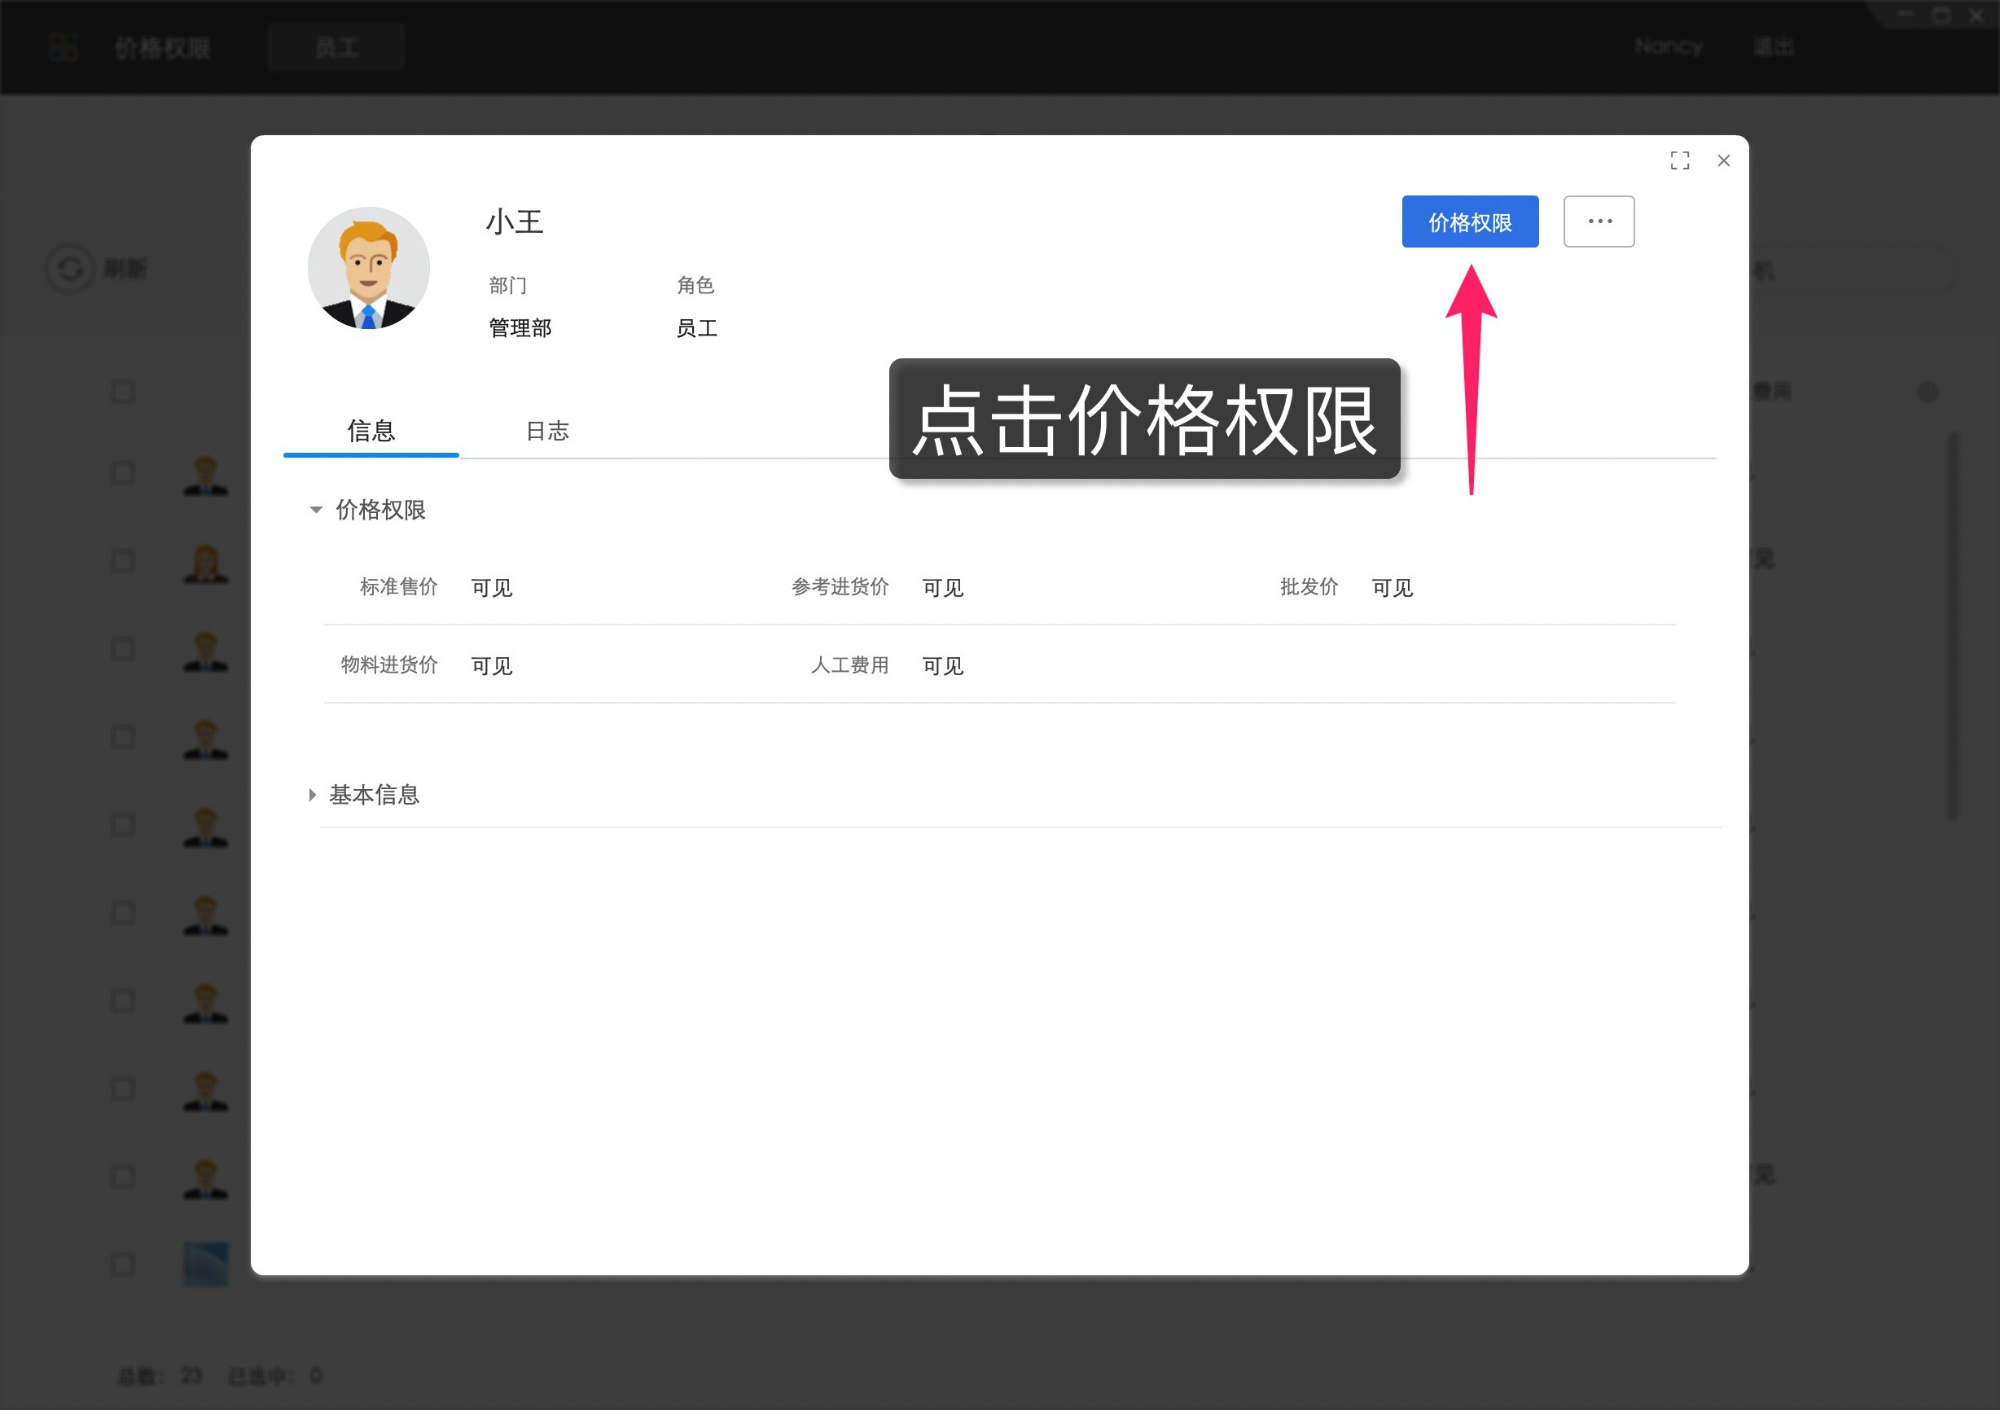
Task: Tick the checkbox of the first employee row
Action: tap(122, 473)
